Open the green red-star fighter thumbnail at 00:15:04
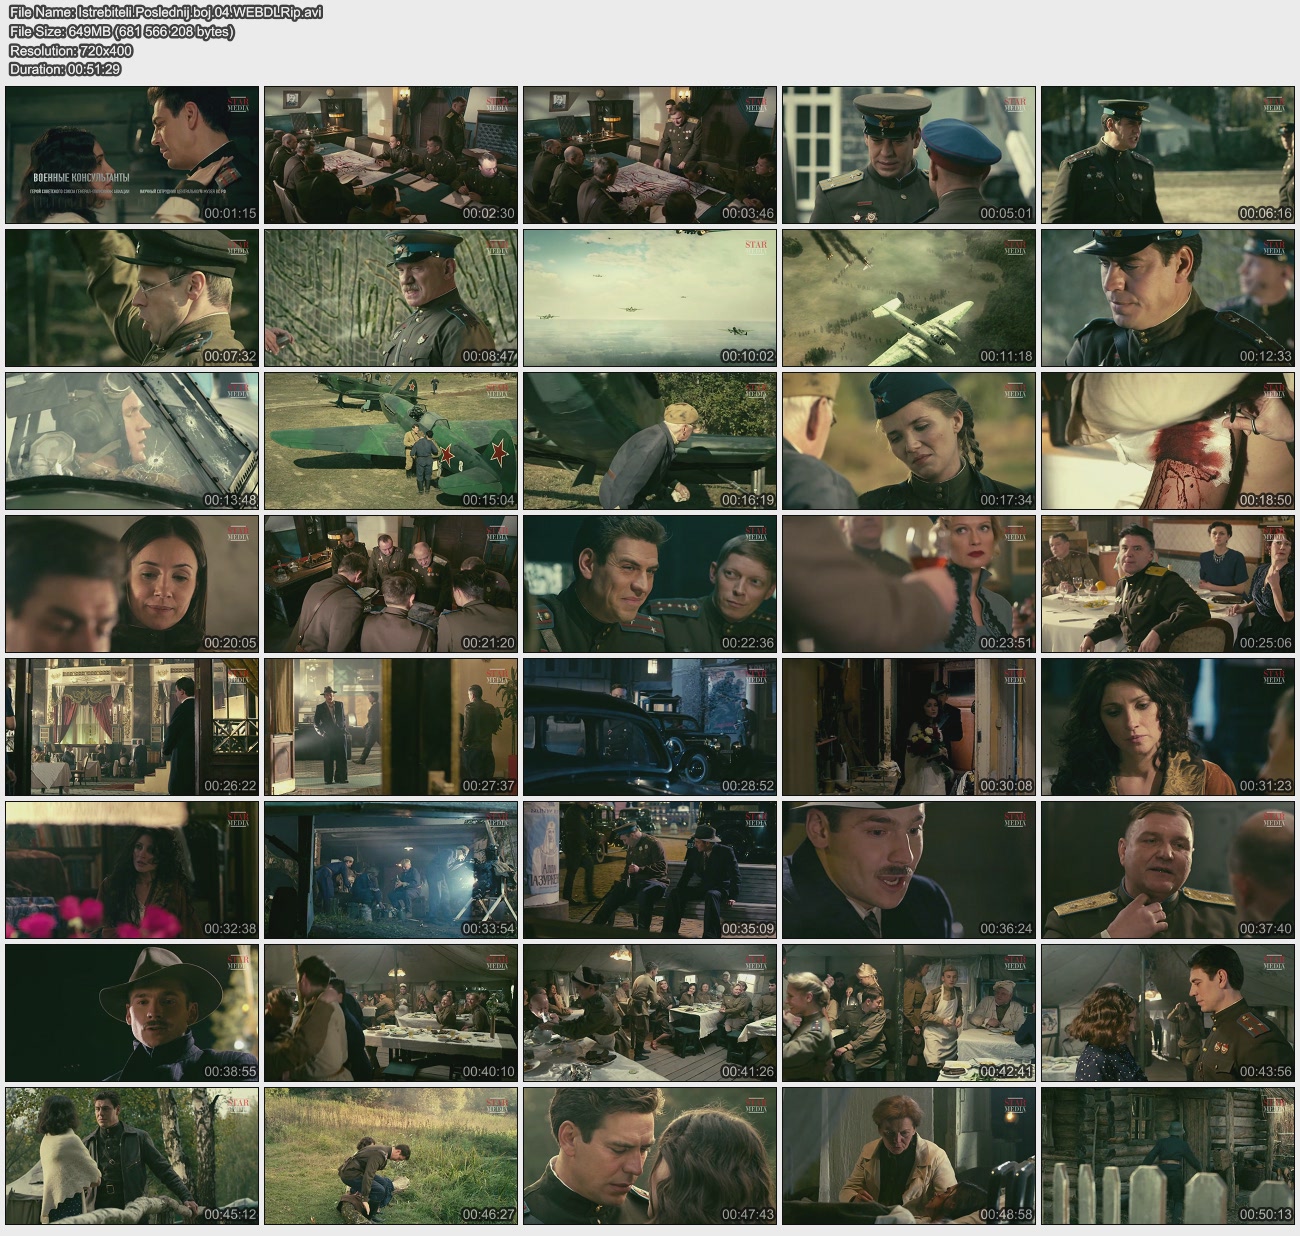This screenshot has width=1300, height=1236. (391, 441)
